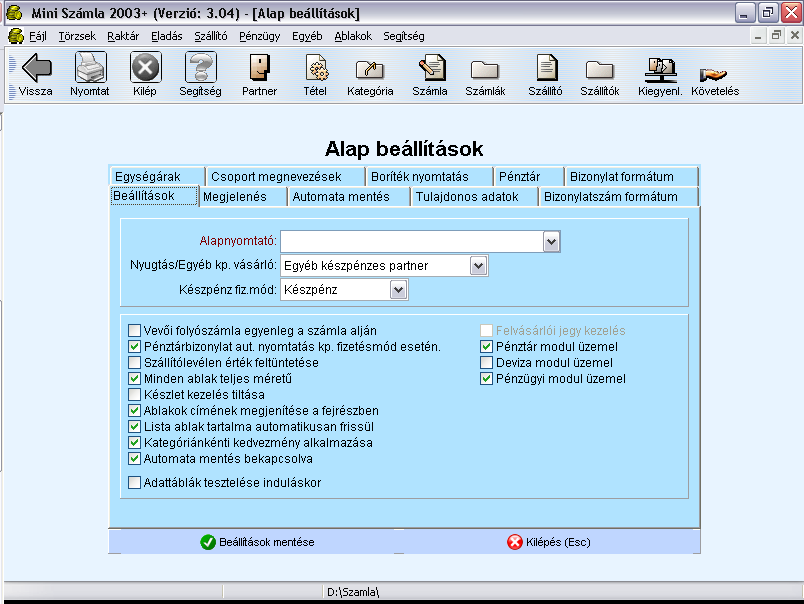Open the Kiegyenl. settlement icon
This screenshot has height=604, width=804.
[660, 70]
